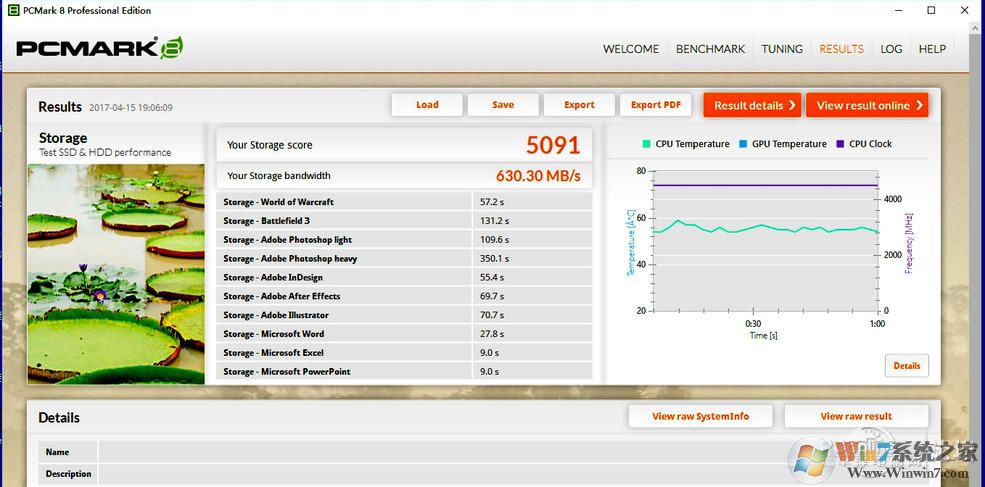Viewport: 985px width, 487px height.
Task: Click View raw SystemInfo
Action: (700, 416)
